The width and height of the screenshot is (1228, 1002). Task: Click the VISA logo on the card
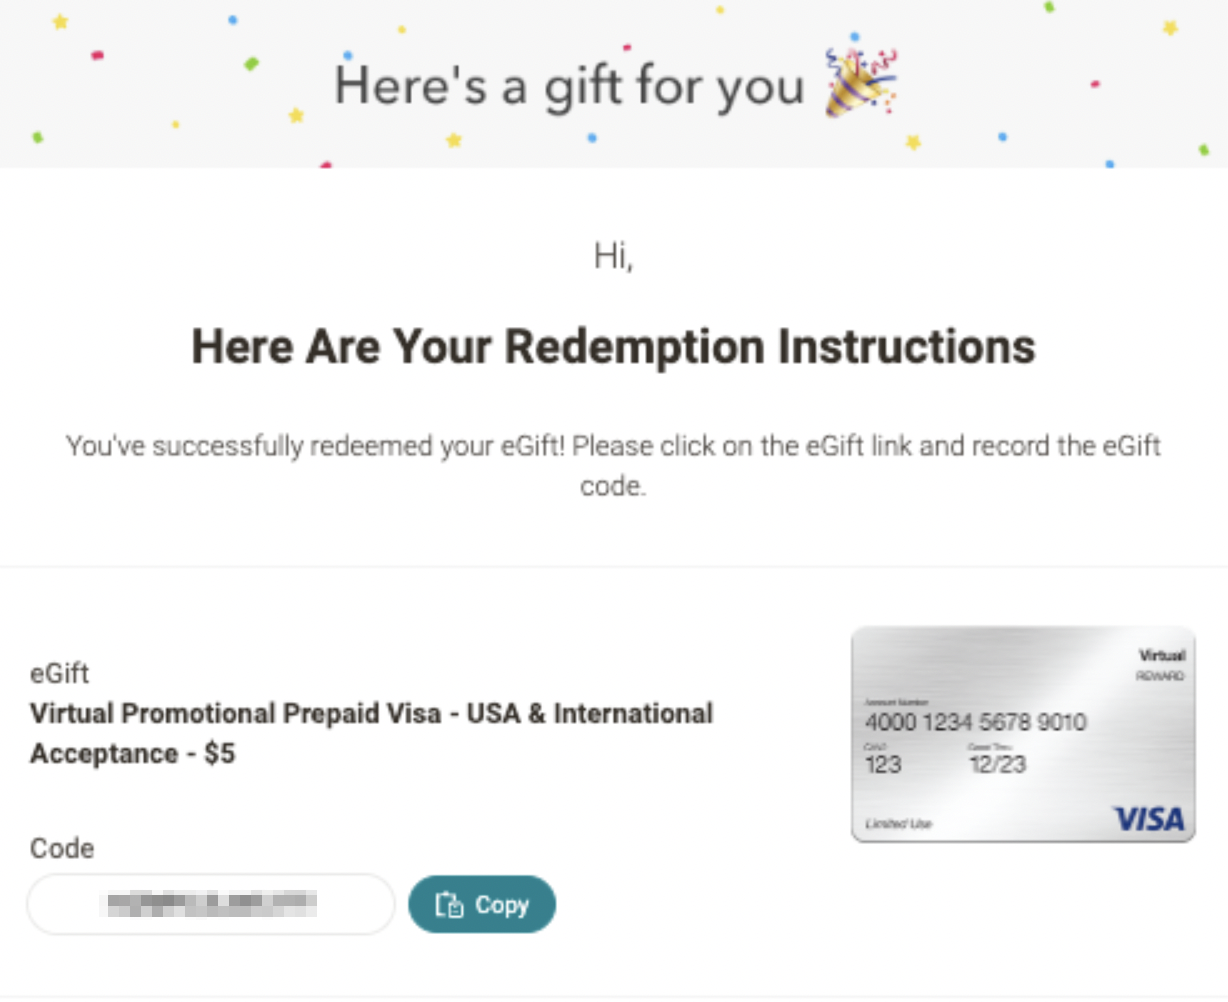point(1148,819)
